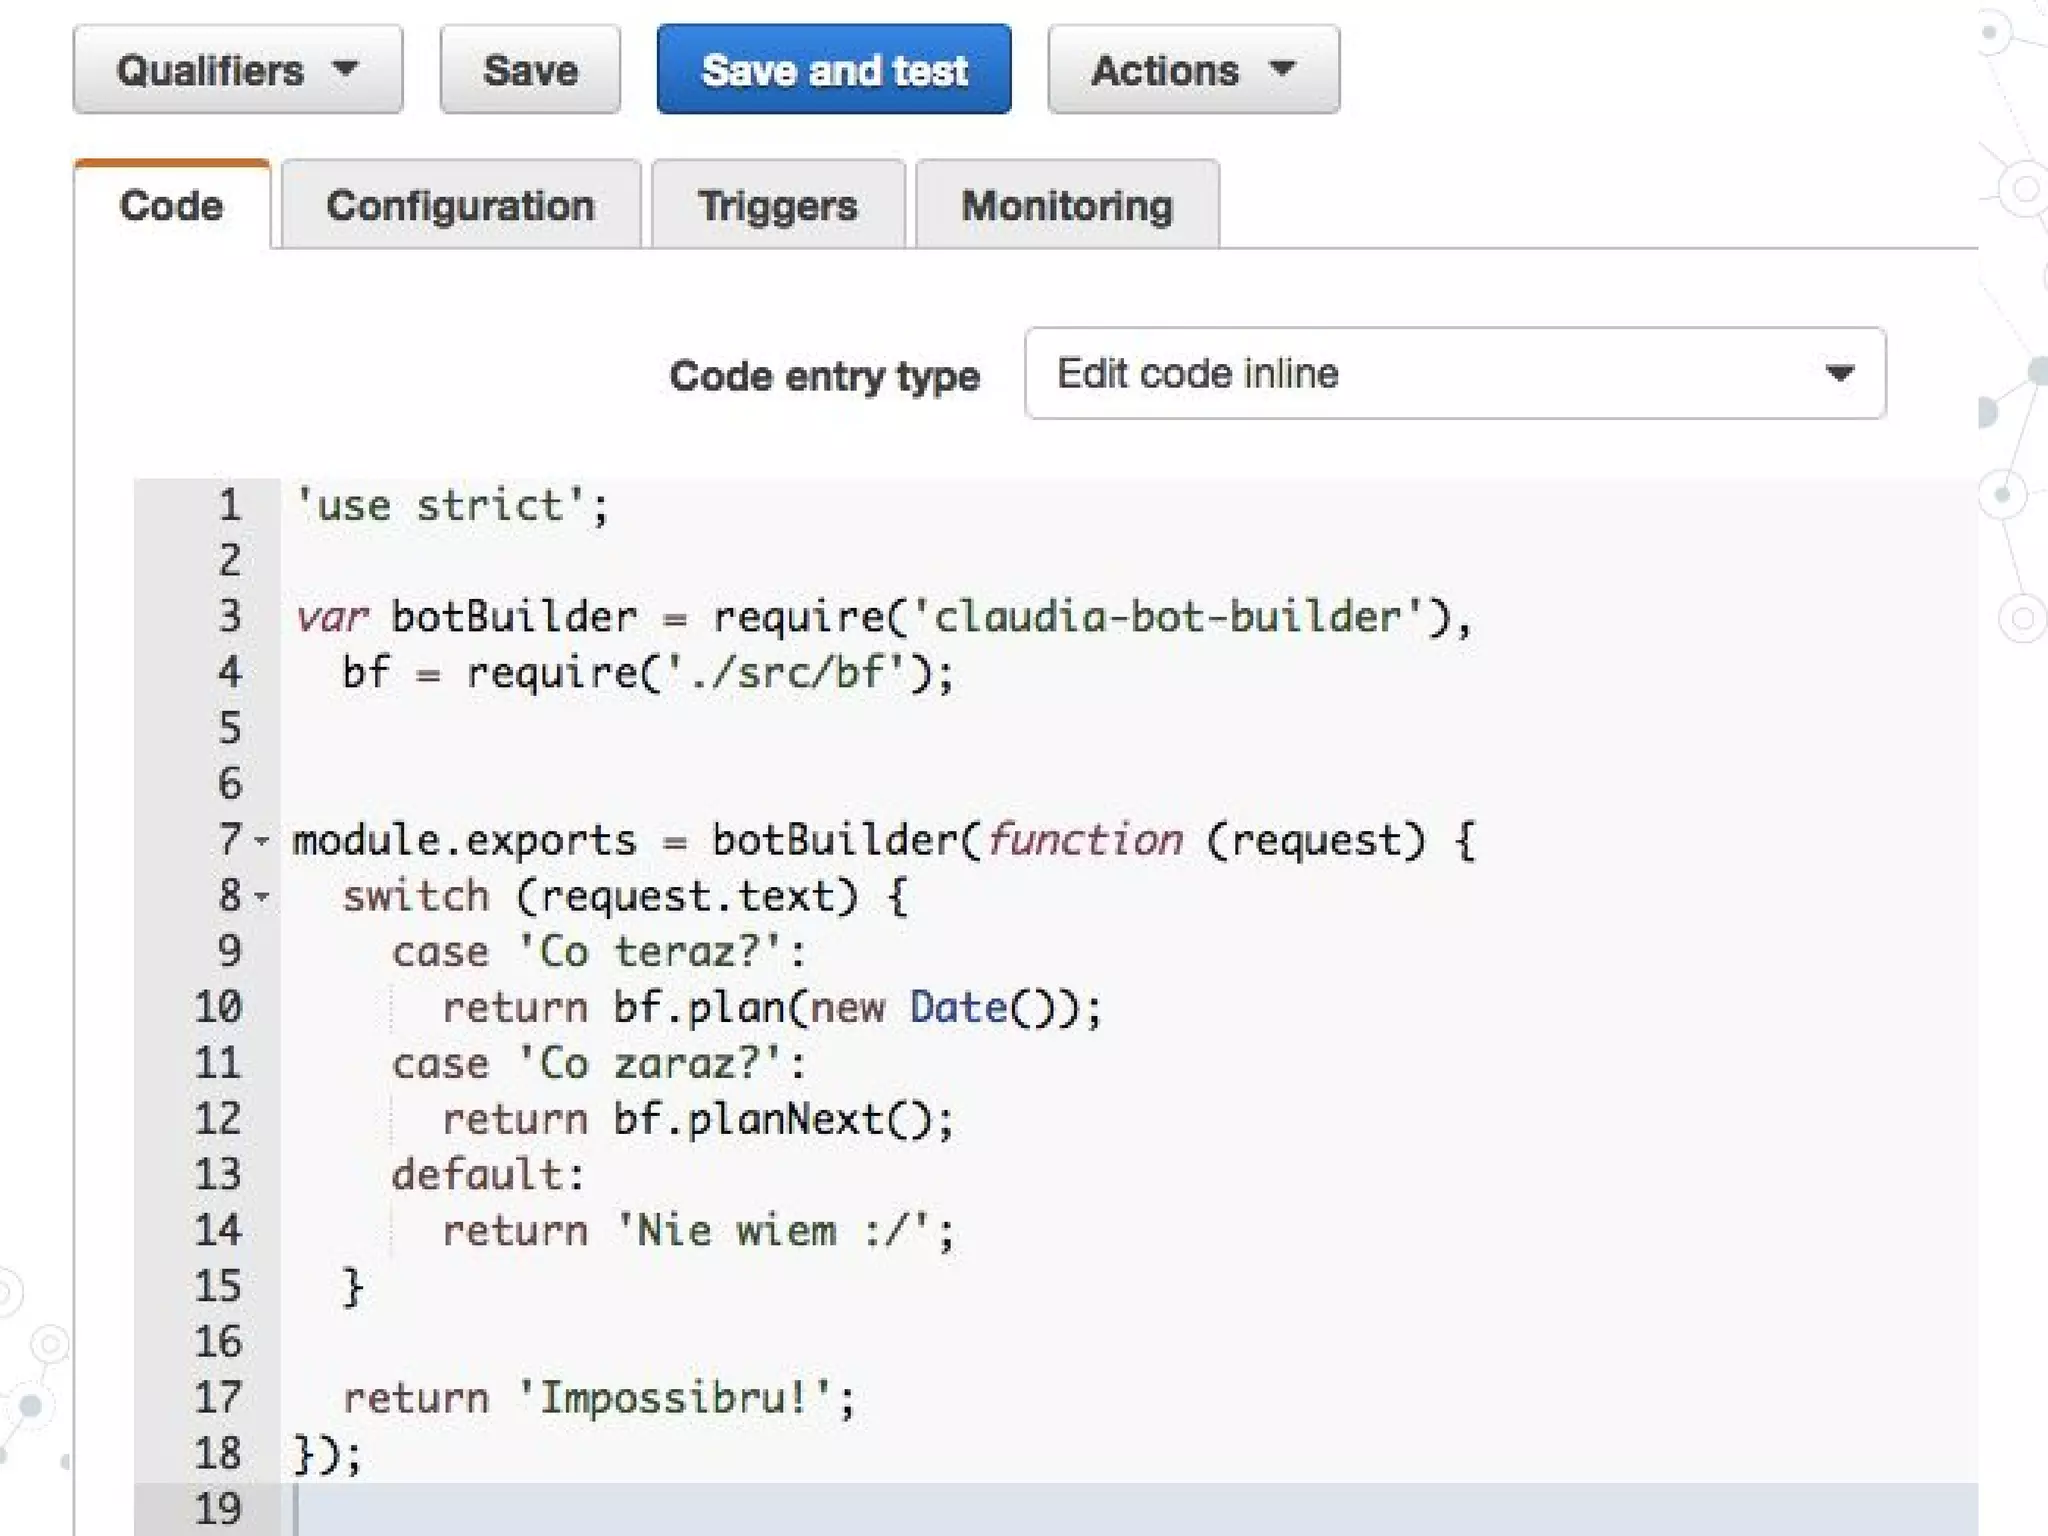
Task: Click on 'Impossibru!' return string
Action: point(677,1398)
